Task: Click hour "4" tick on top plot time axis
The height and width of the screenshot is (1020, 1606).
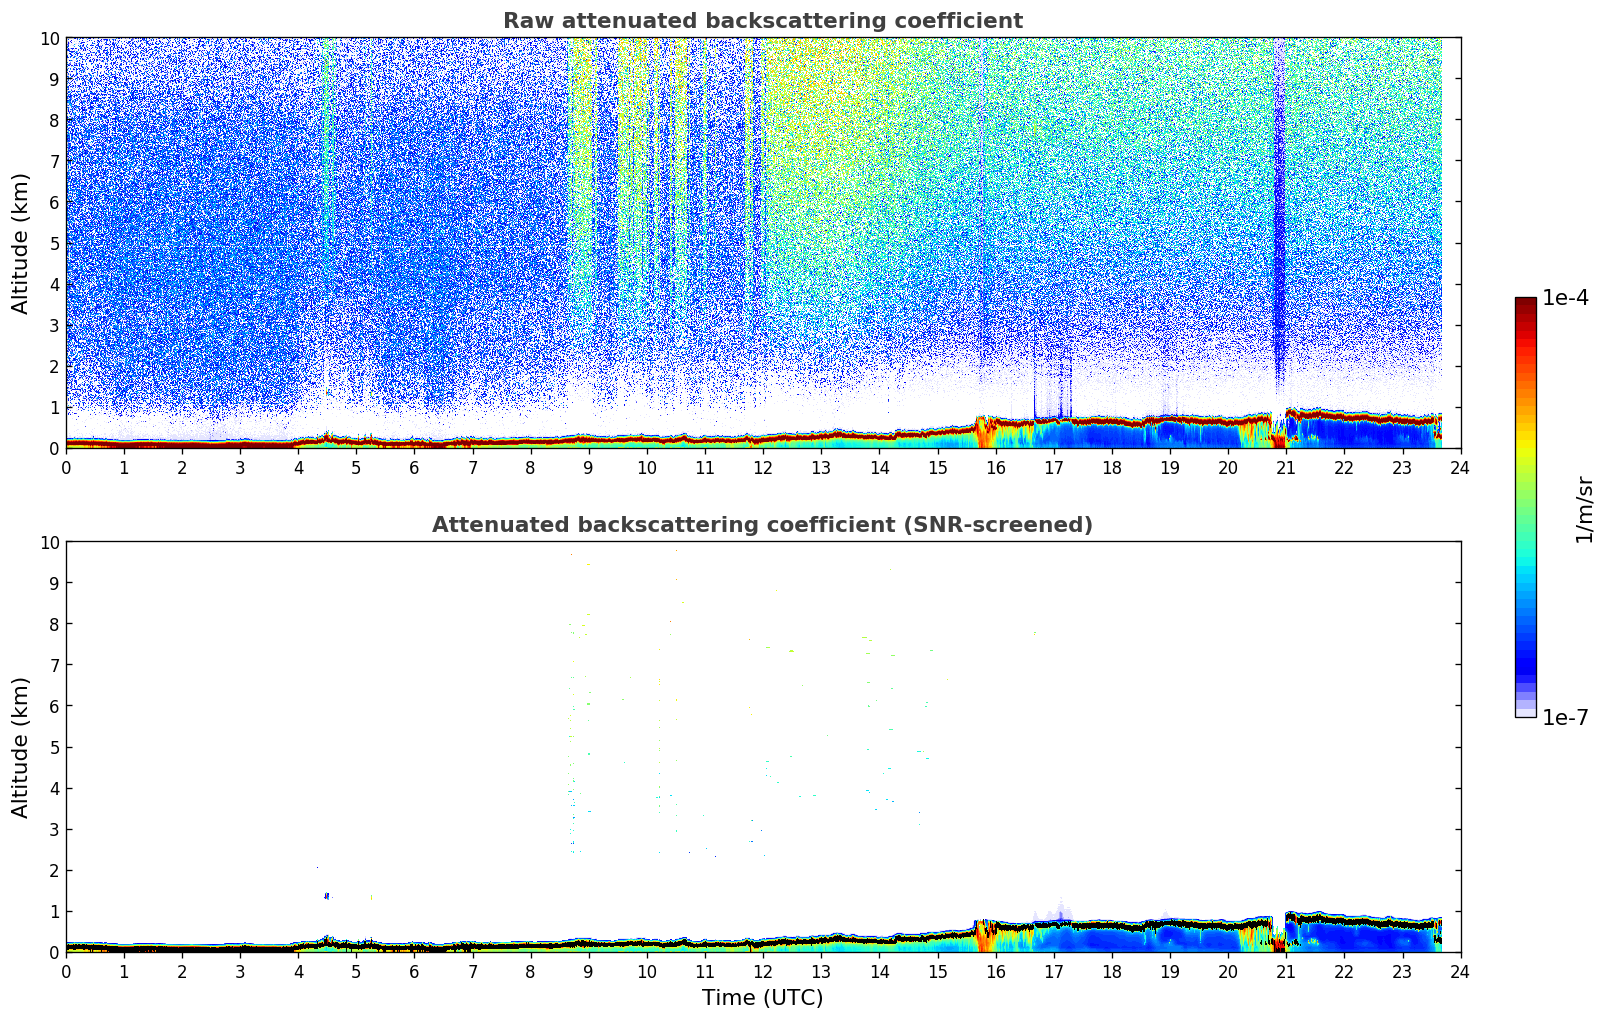Action: [x=298, y=467]
